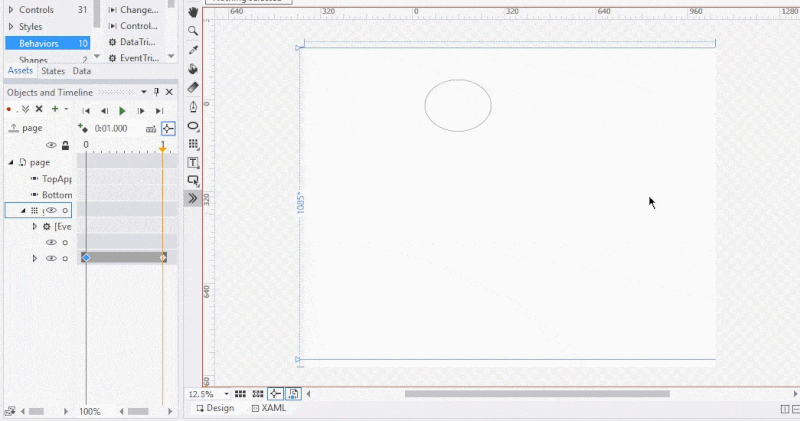Screen dimensions: 800x421
Task: Expand the Controls asset category
Action: click(x=11, y=10)
